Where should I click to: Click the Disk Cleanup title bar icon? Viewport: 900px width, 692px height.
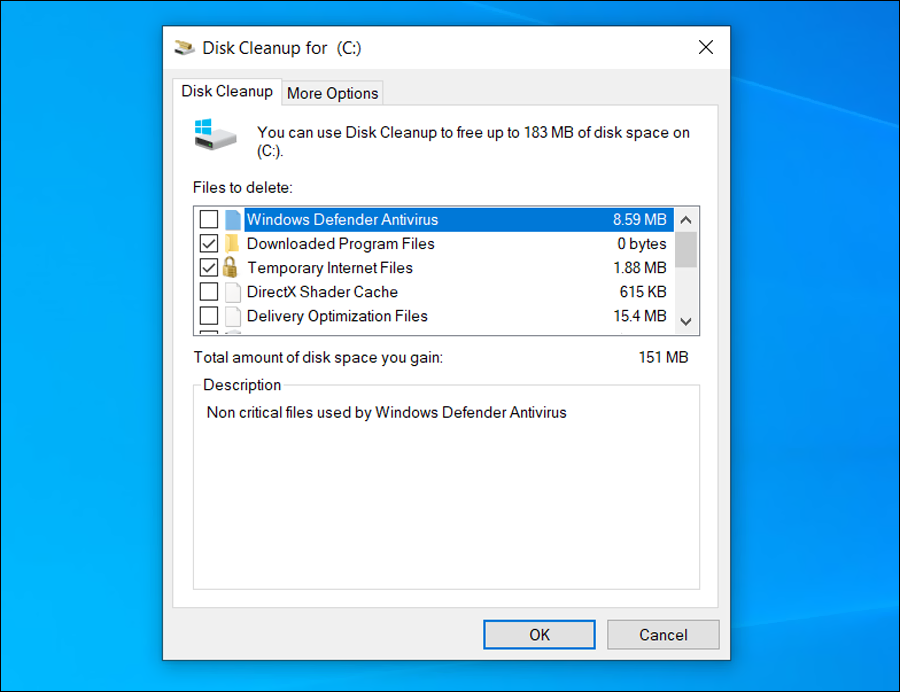184,48
